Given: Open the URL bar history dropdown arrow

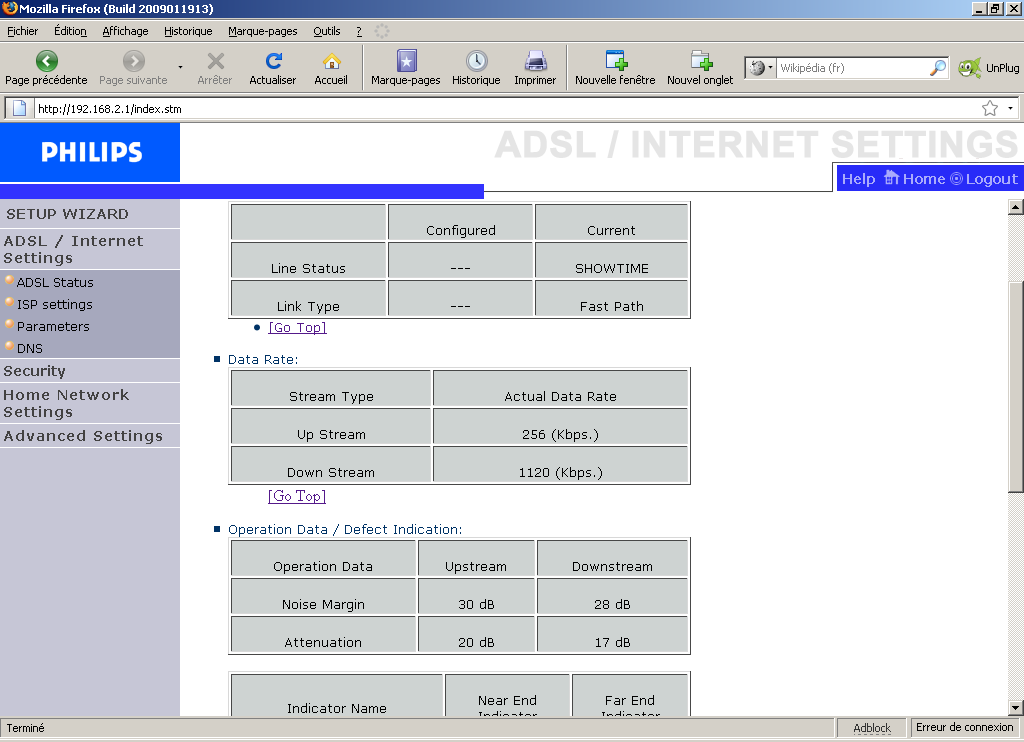Looking at the screenshot, I should [x=1010, y=108].
